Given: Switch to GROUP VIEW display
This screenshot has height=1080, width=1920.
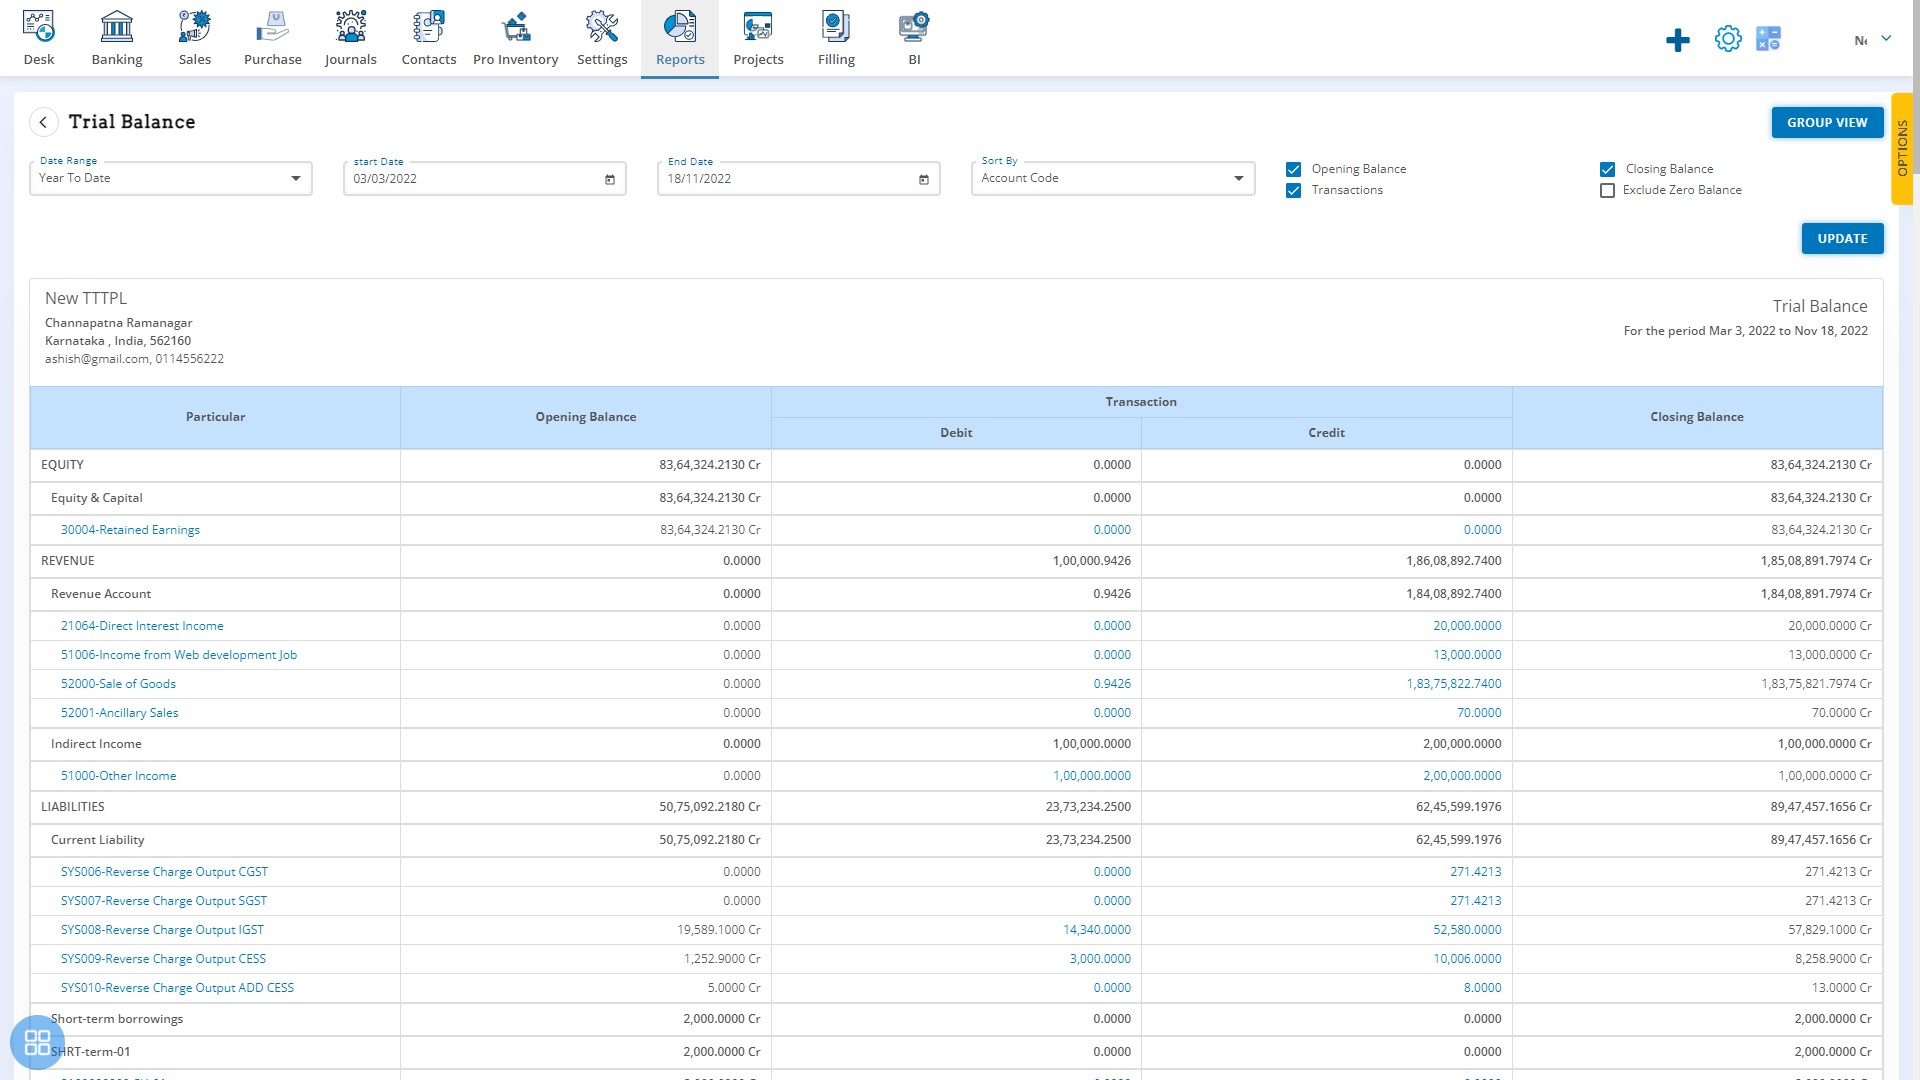Looking at the screenshot, I should [x=1826, y=121].
